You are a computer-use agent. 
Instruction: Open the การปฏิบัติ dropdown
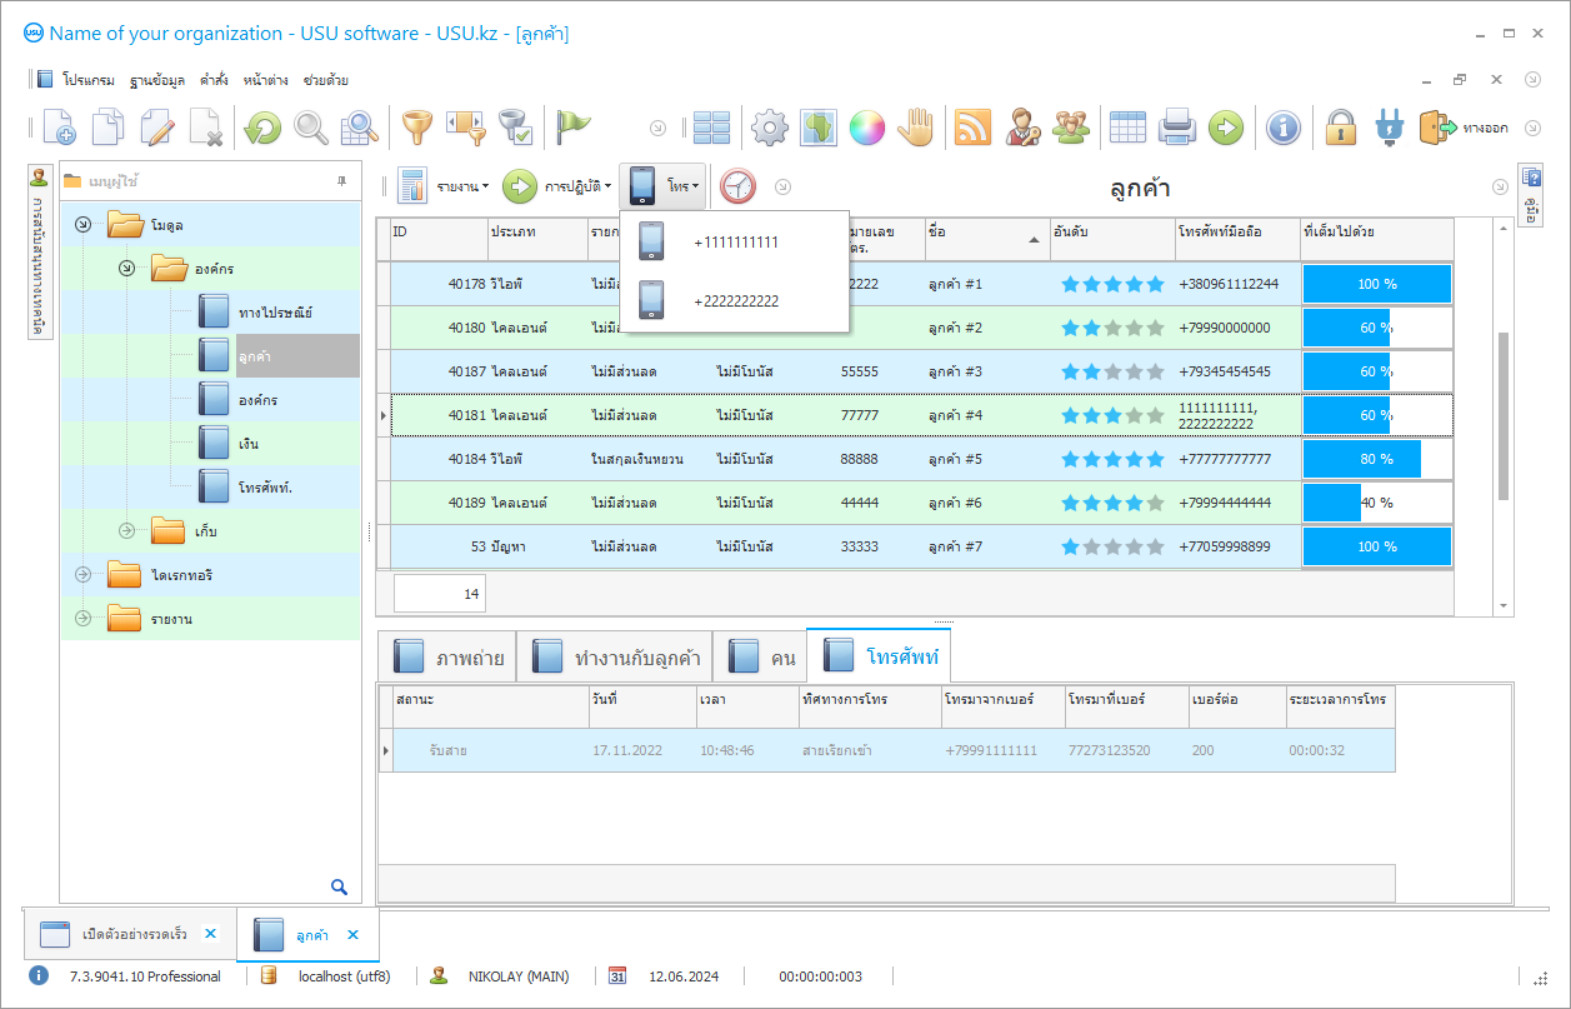558,187
